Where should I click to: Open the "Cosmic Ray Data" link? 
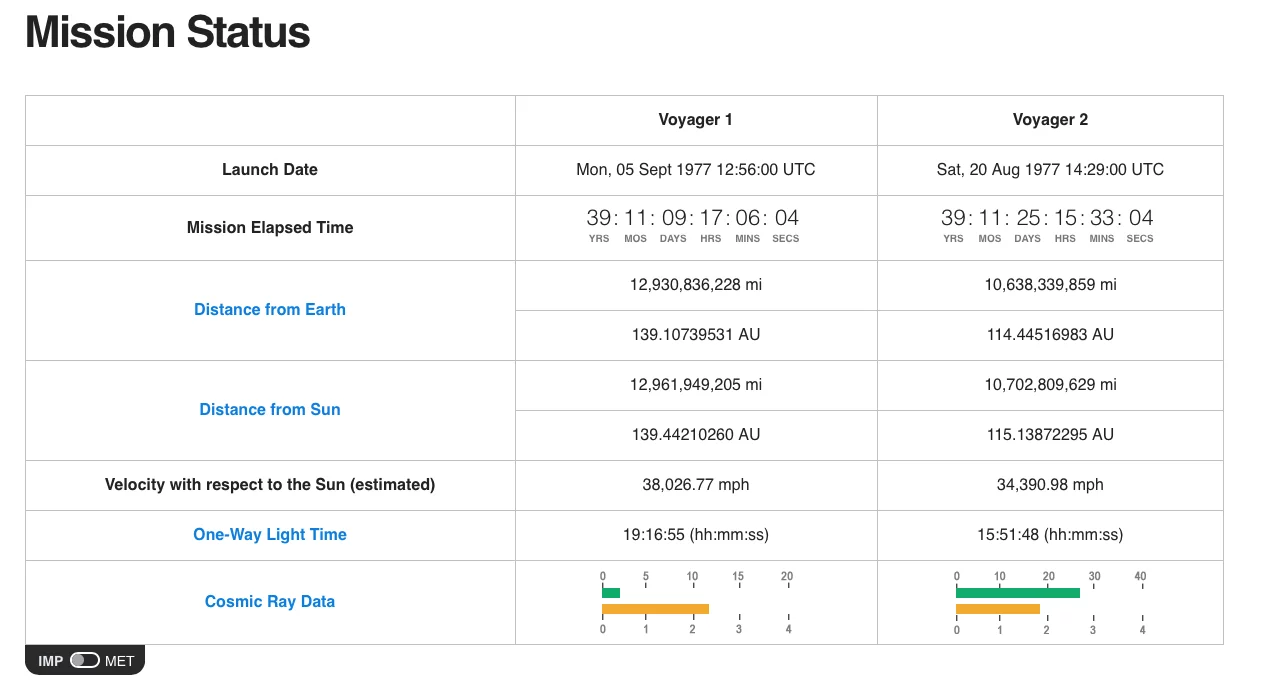(x=270, y=602)
